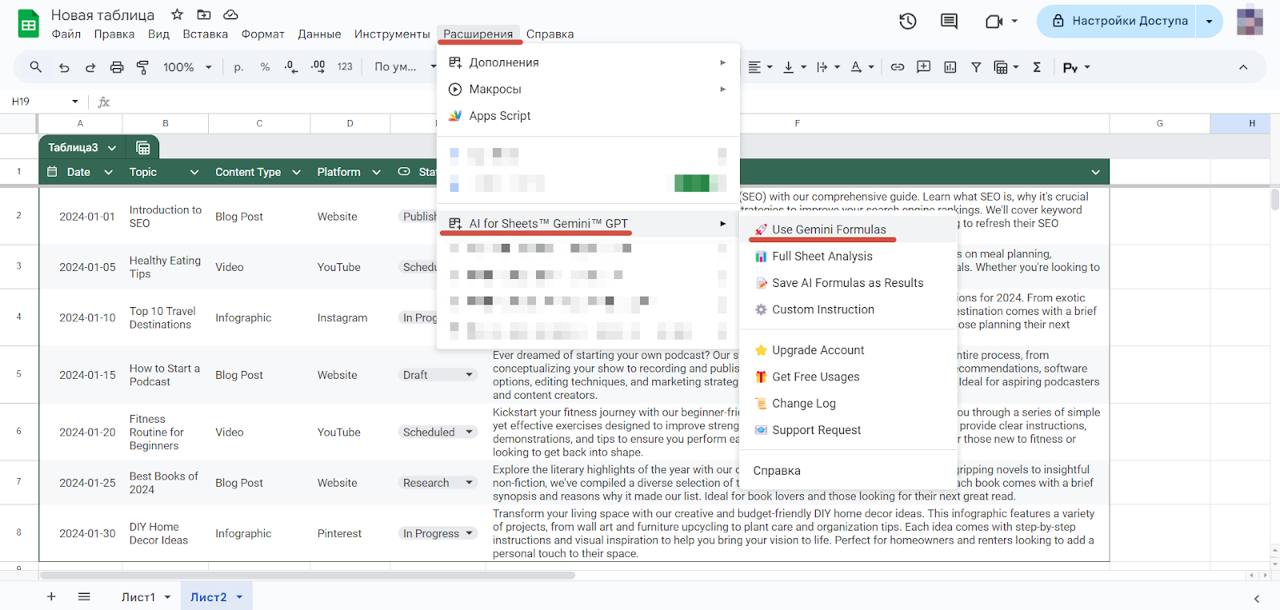Click the move-to-folder icon beside the title
Screen dimensions: 1280x610
[x=204, y=15]
